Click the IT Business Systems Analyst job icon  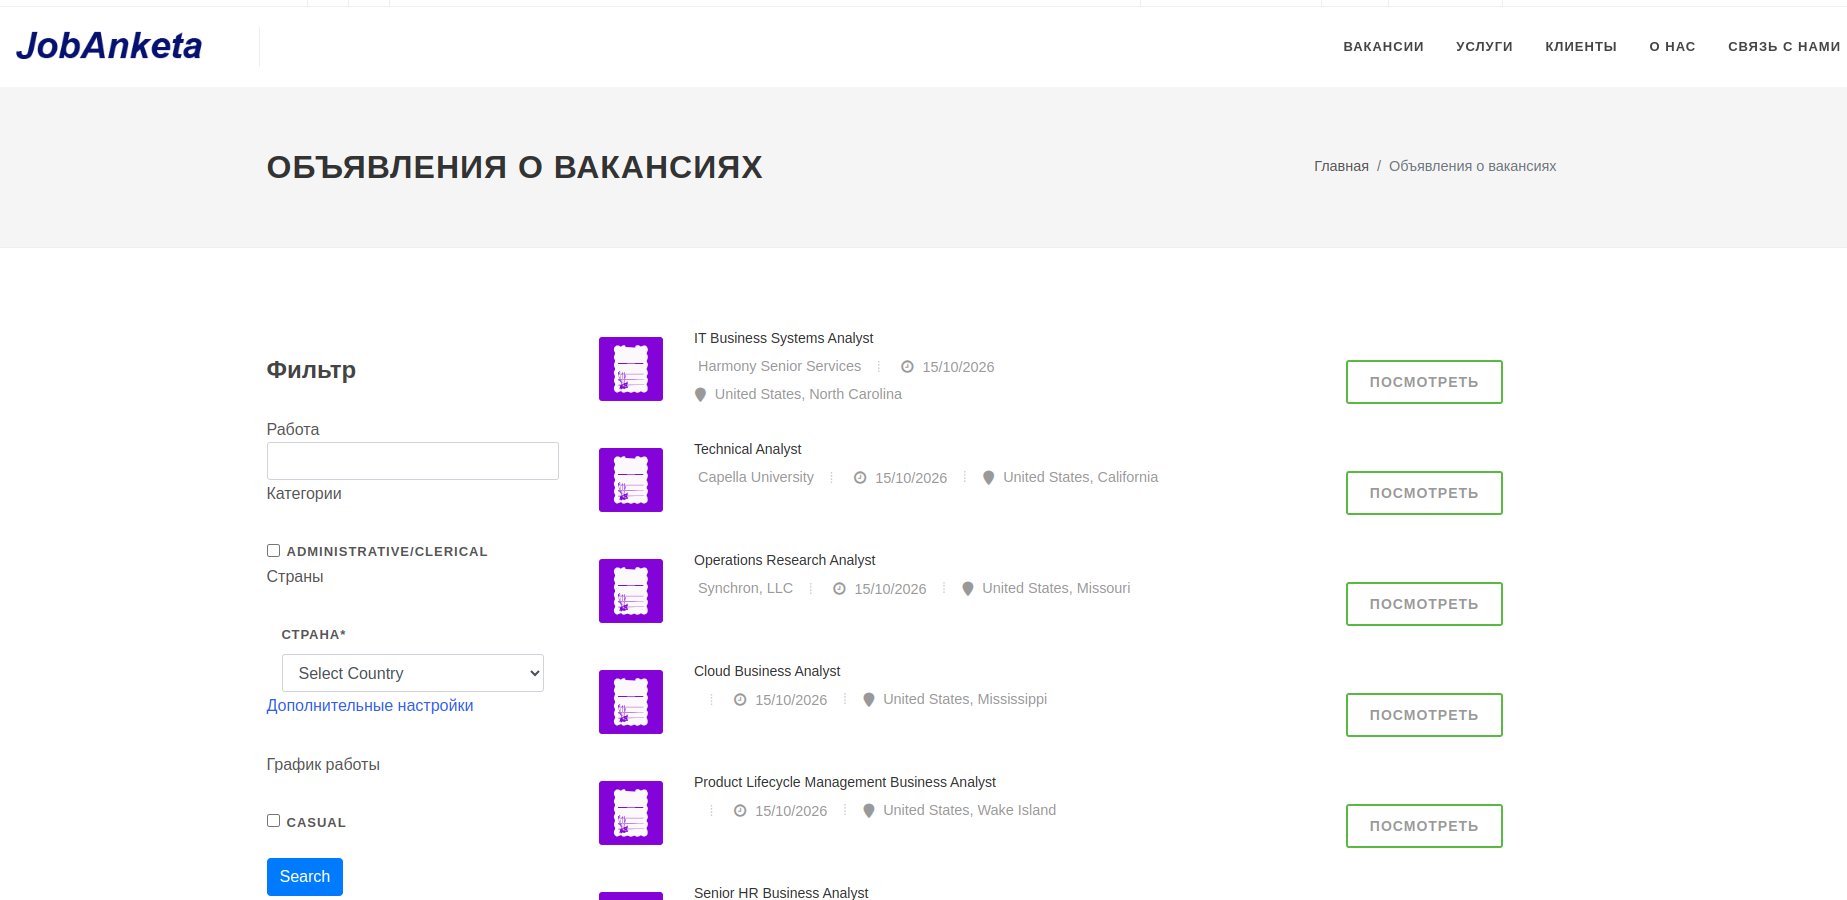(630, 369)
